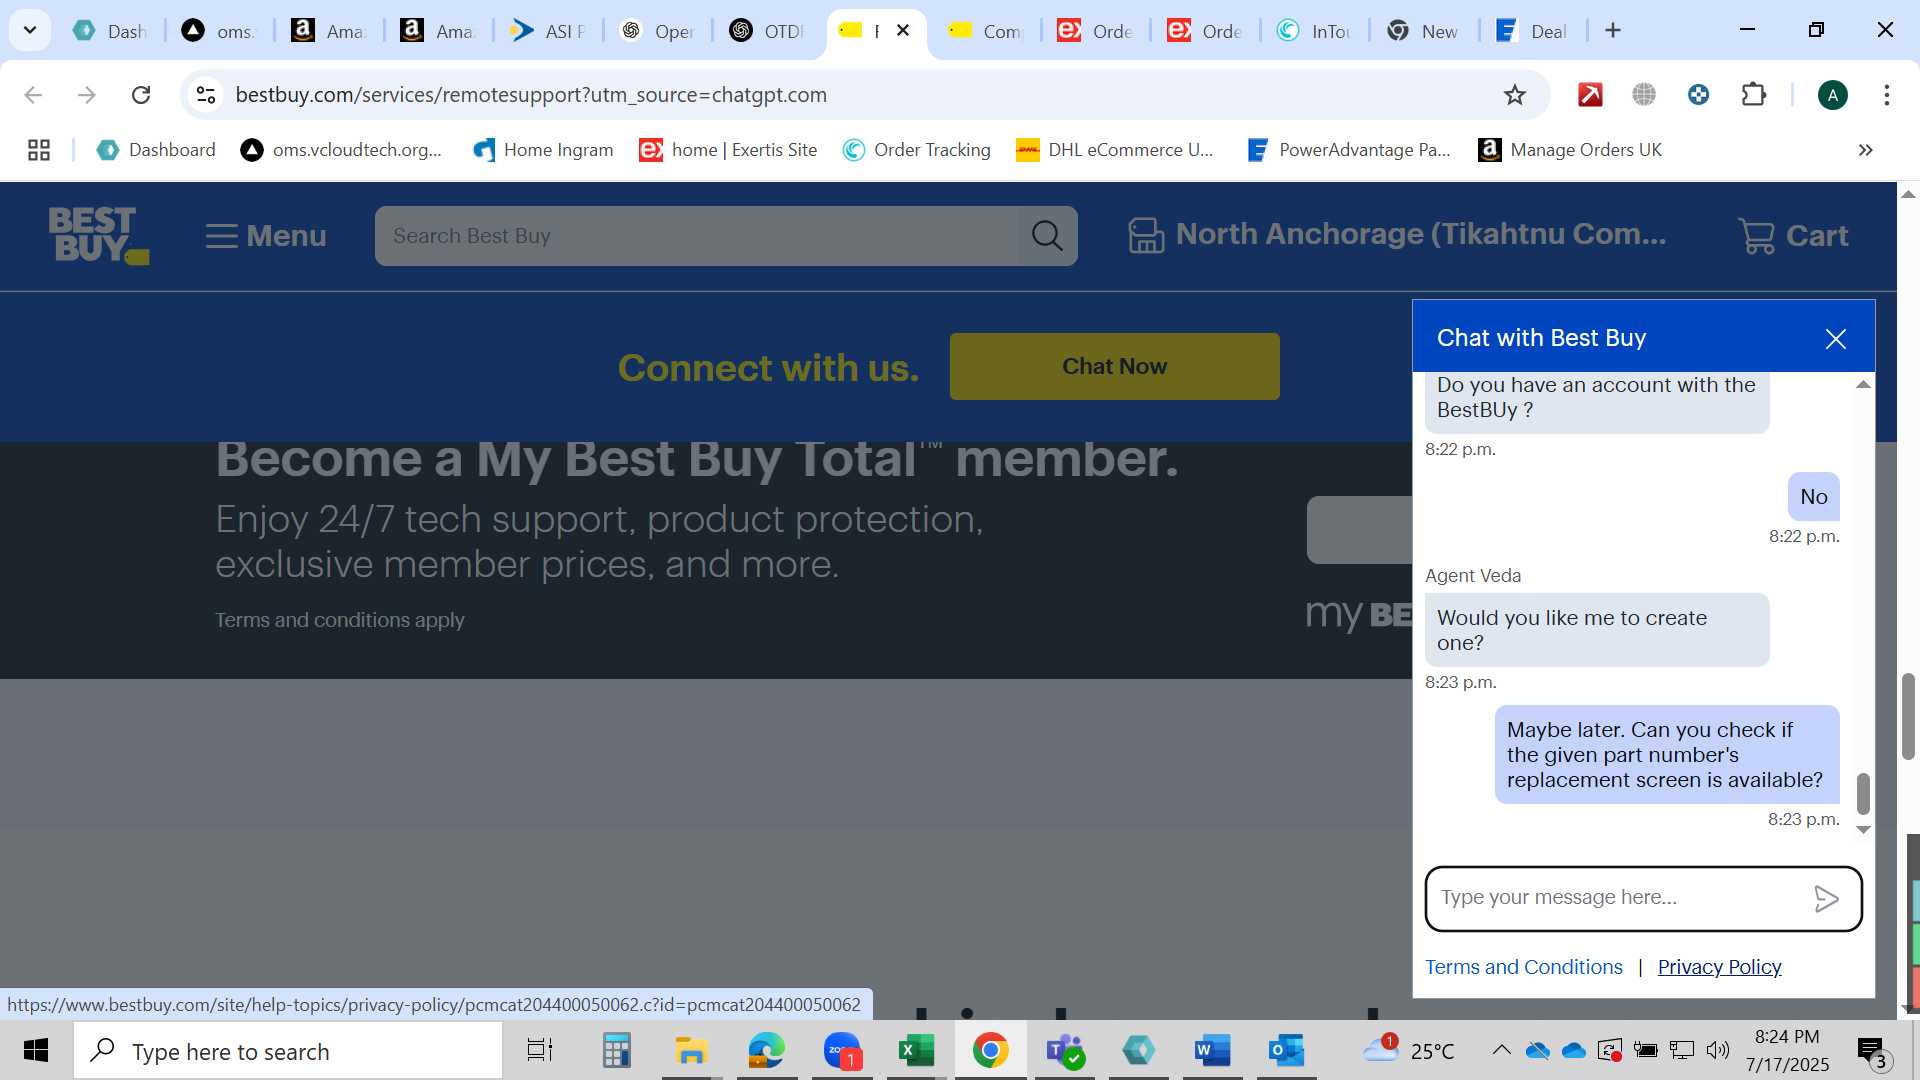Open Microsoft Edge from taskbar
The height and width of the screenshot is (1080, 1920).
pos(766,1051)
